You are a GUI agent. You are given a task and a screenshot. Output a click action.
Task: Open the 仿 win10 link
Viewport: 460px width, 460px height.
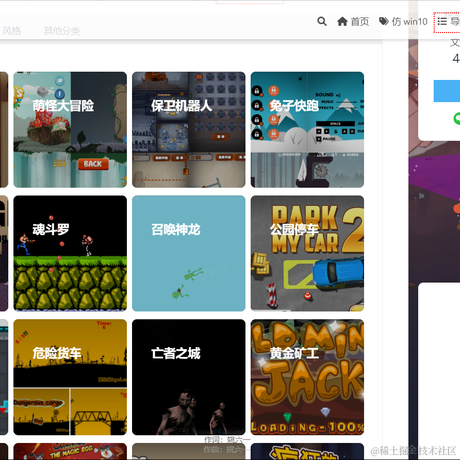403,22
